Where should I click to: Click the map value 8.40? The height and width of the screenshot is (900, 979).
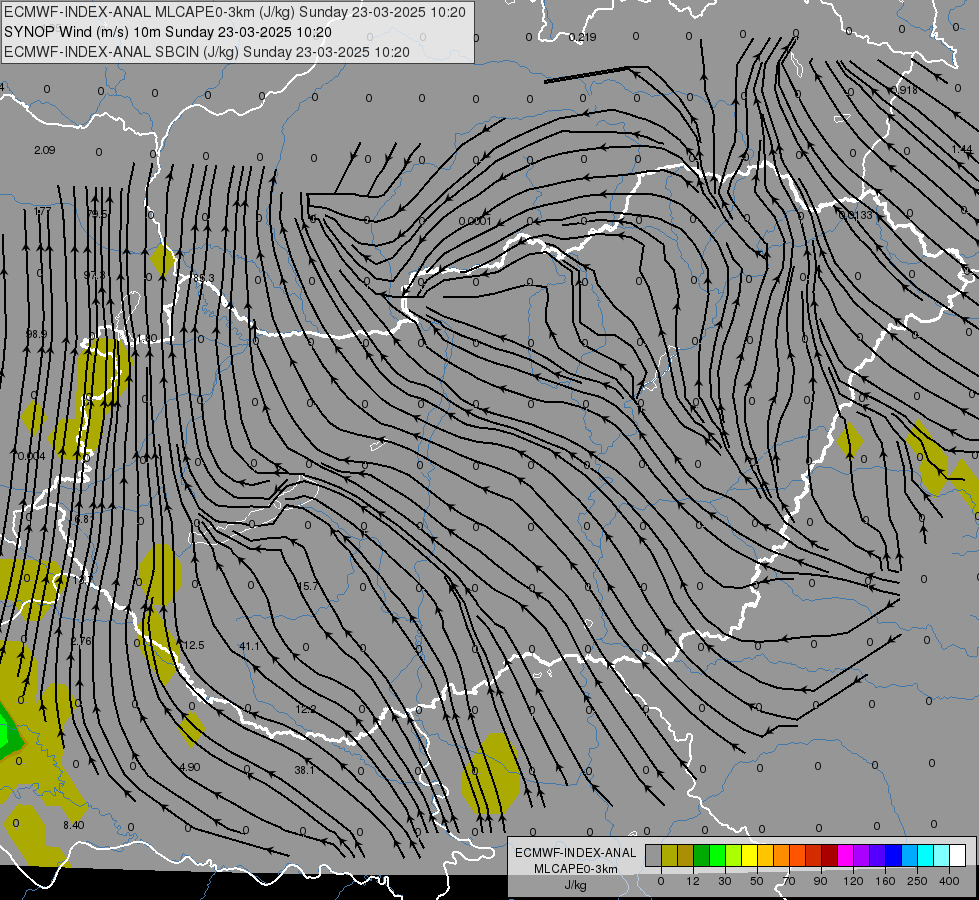[x=74, y=825]
